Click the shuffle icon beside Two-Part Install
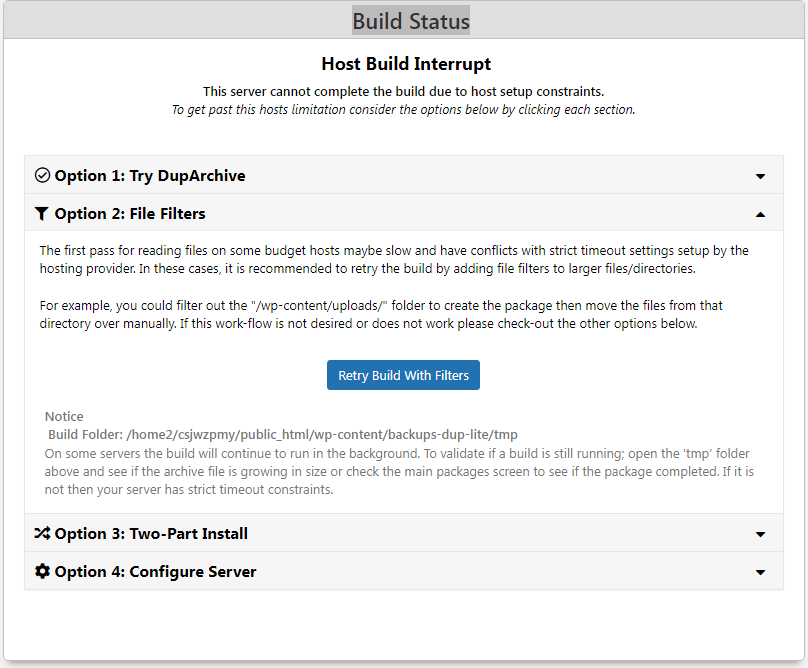This screenshot has height=668, width=808. pos(42,533)
